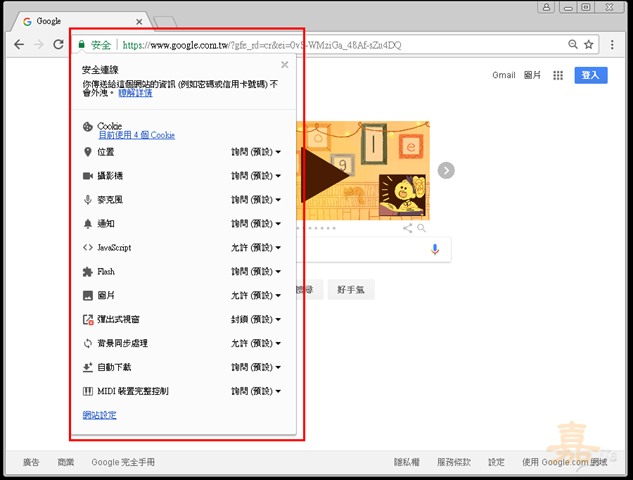
Task: Click the doodle search magnifier icon
Action: 421,228
